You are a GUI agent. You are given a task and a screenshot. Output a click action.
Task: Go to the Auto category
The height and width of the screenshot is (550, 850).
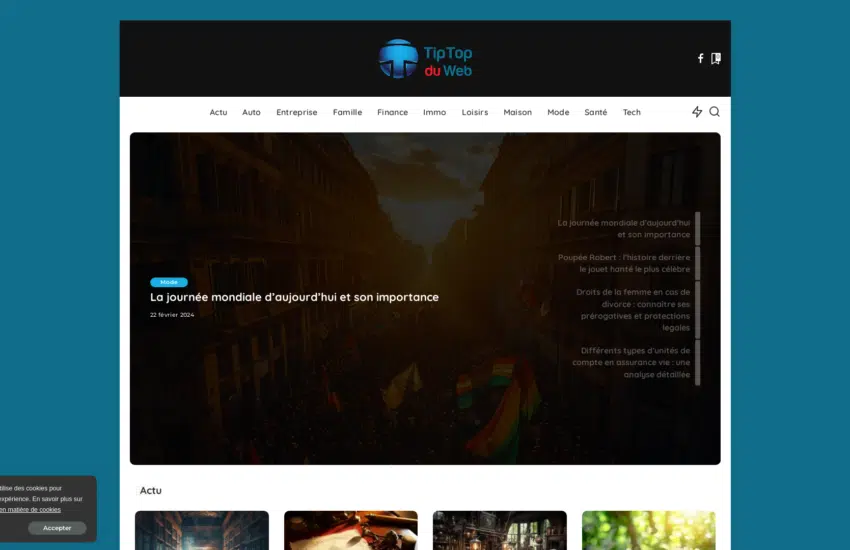(x=251, y=112)
